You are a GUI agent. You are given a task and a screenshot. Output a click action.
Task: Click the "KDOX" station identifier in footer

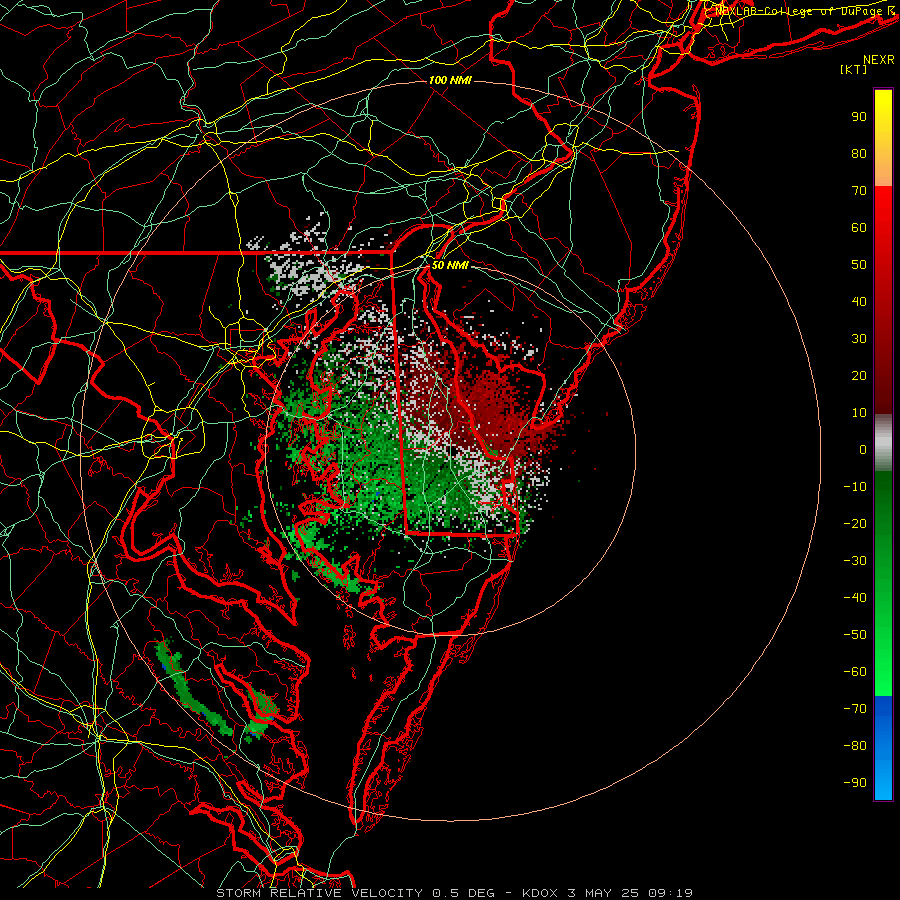540,893
